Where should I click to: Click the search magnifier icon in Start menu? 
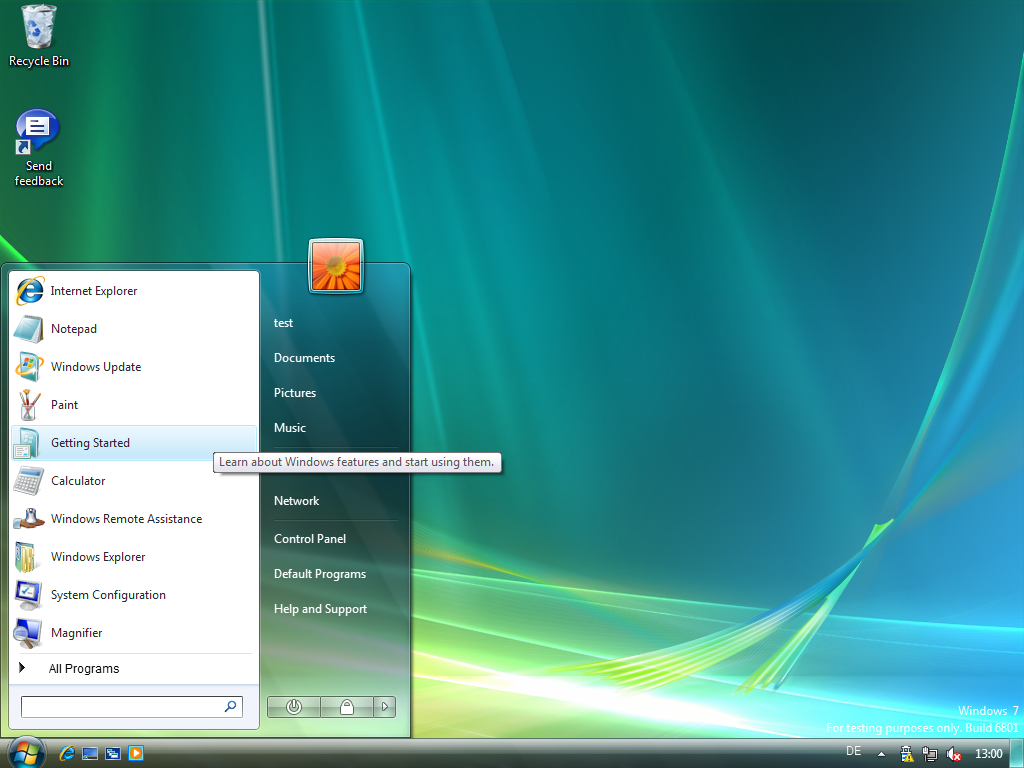click(231, 706)
